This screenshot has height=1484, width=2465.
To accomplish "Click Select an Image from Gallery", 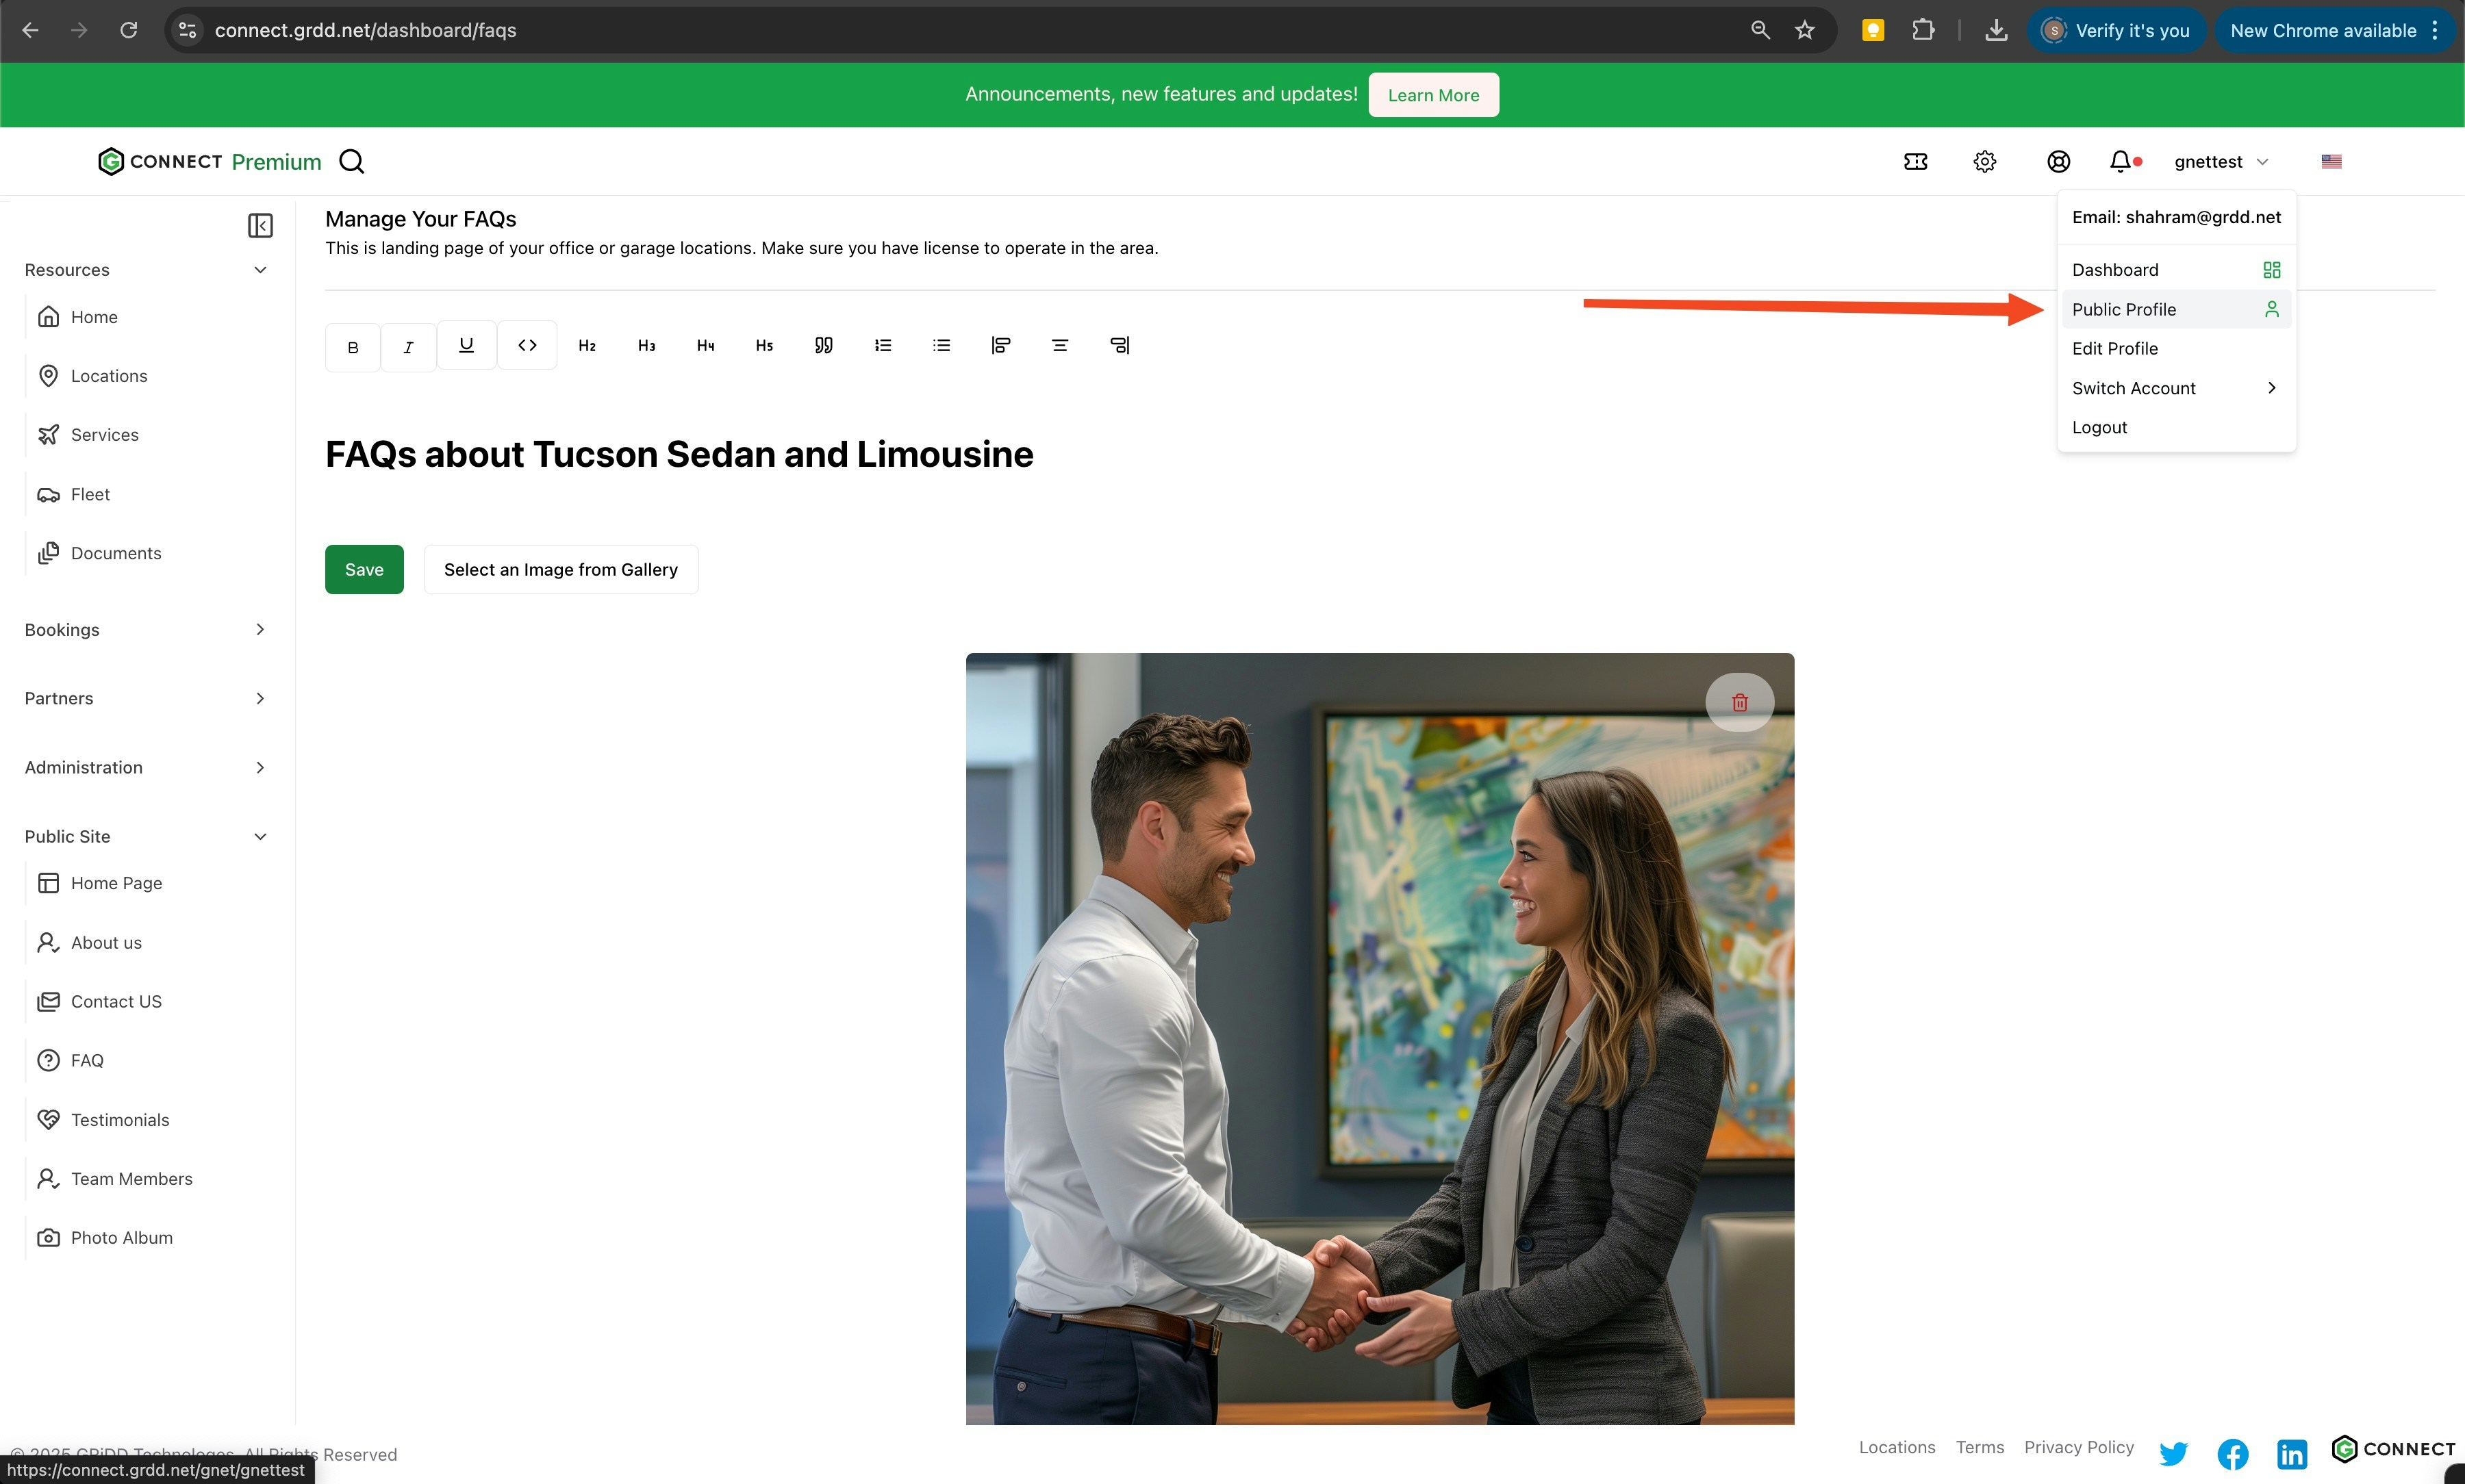I will pyautogui.click(x=560, y=569).
